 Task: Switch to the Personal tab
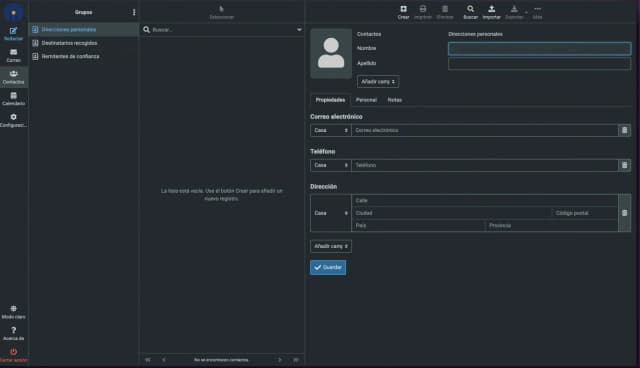(366, 100)
